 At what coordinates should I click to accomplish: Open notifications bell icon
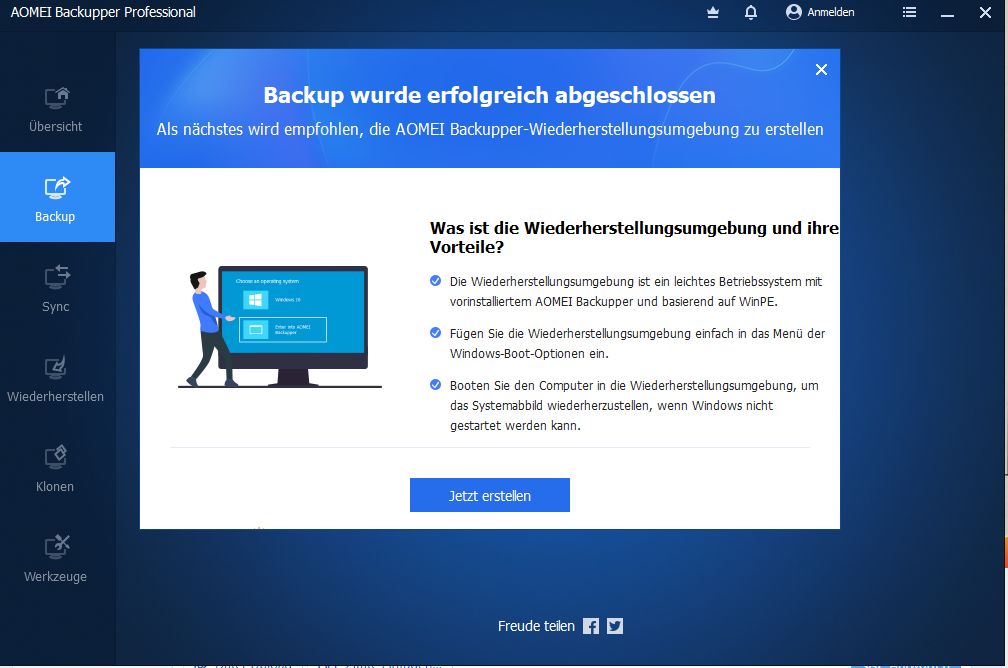click(x=751, y=12)
